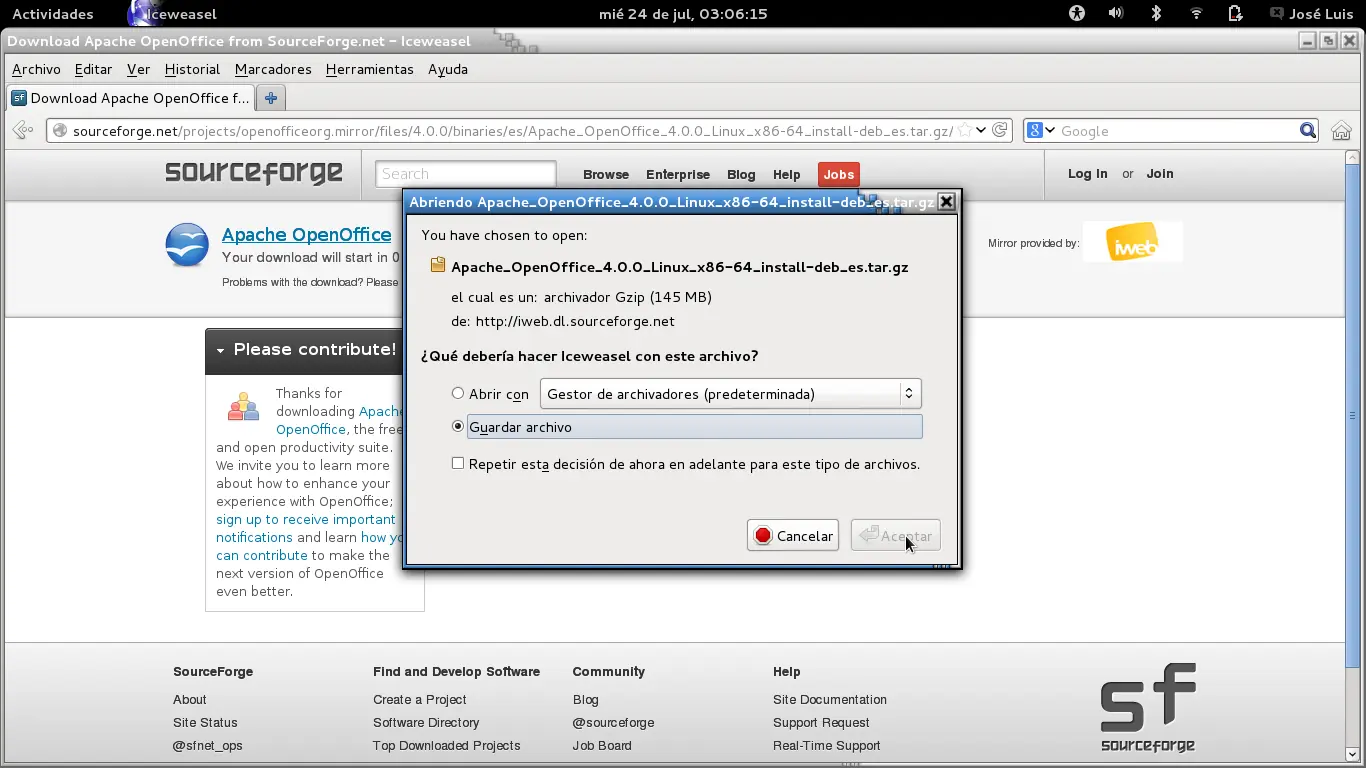Open Actividades overview in top panel
Viewport: 1366px width, 768px height.
coord(52,13)
